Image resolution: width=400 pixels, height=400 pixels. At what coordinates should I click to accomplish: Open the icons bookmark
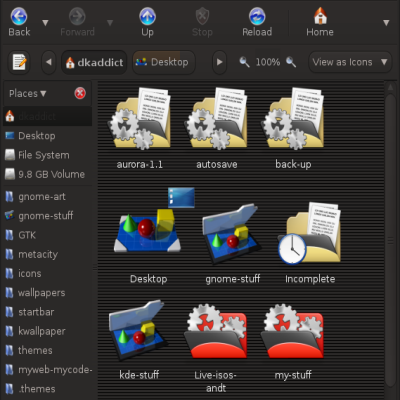(x=48, y=274)
